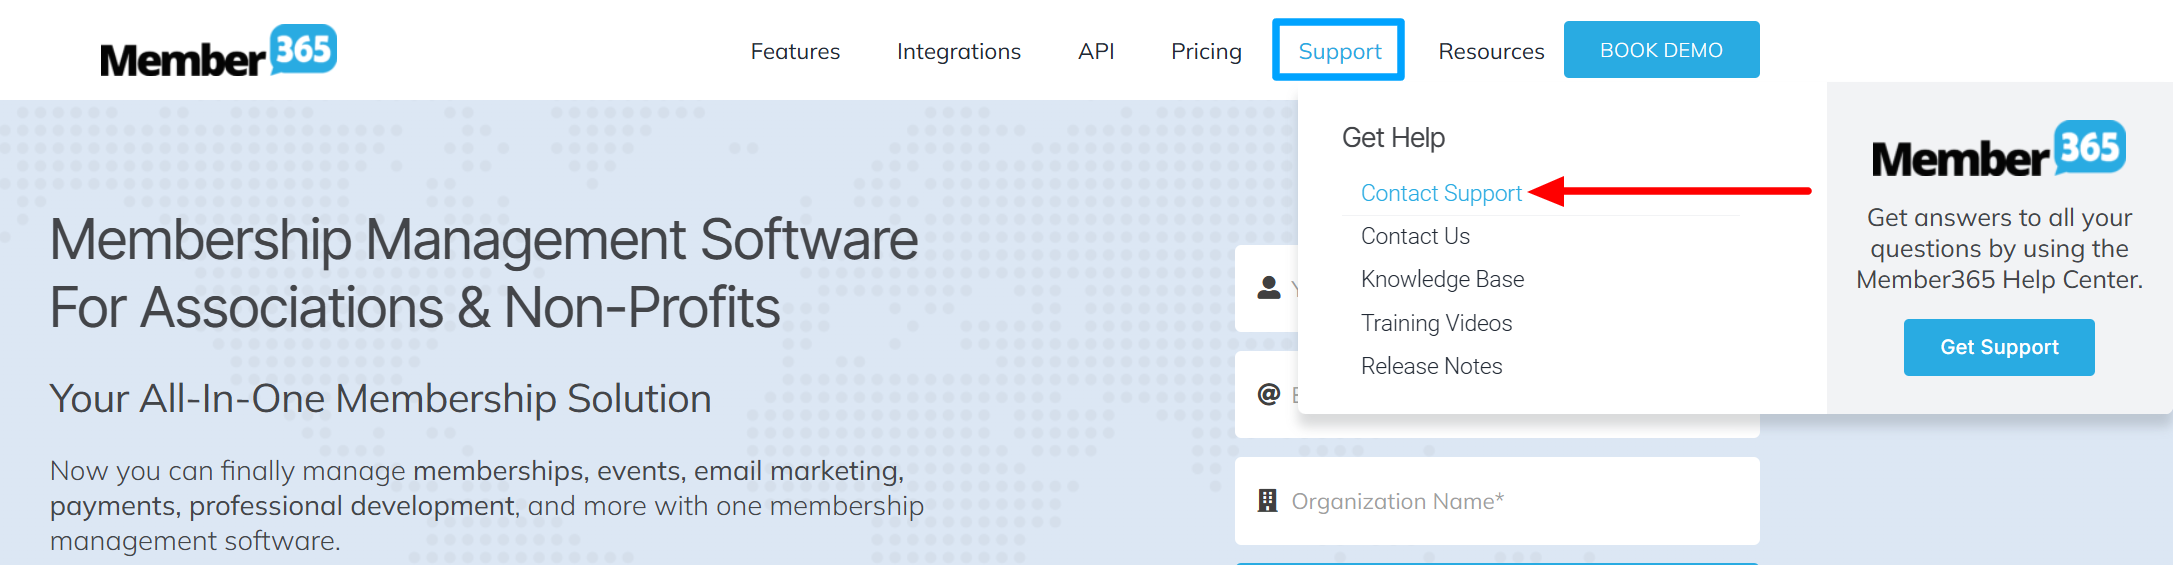Click the Member365 logo in the Support panel
Image resolution: width=2173 pixels, height=565 pixels.
[1998, 150]
